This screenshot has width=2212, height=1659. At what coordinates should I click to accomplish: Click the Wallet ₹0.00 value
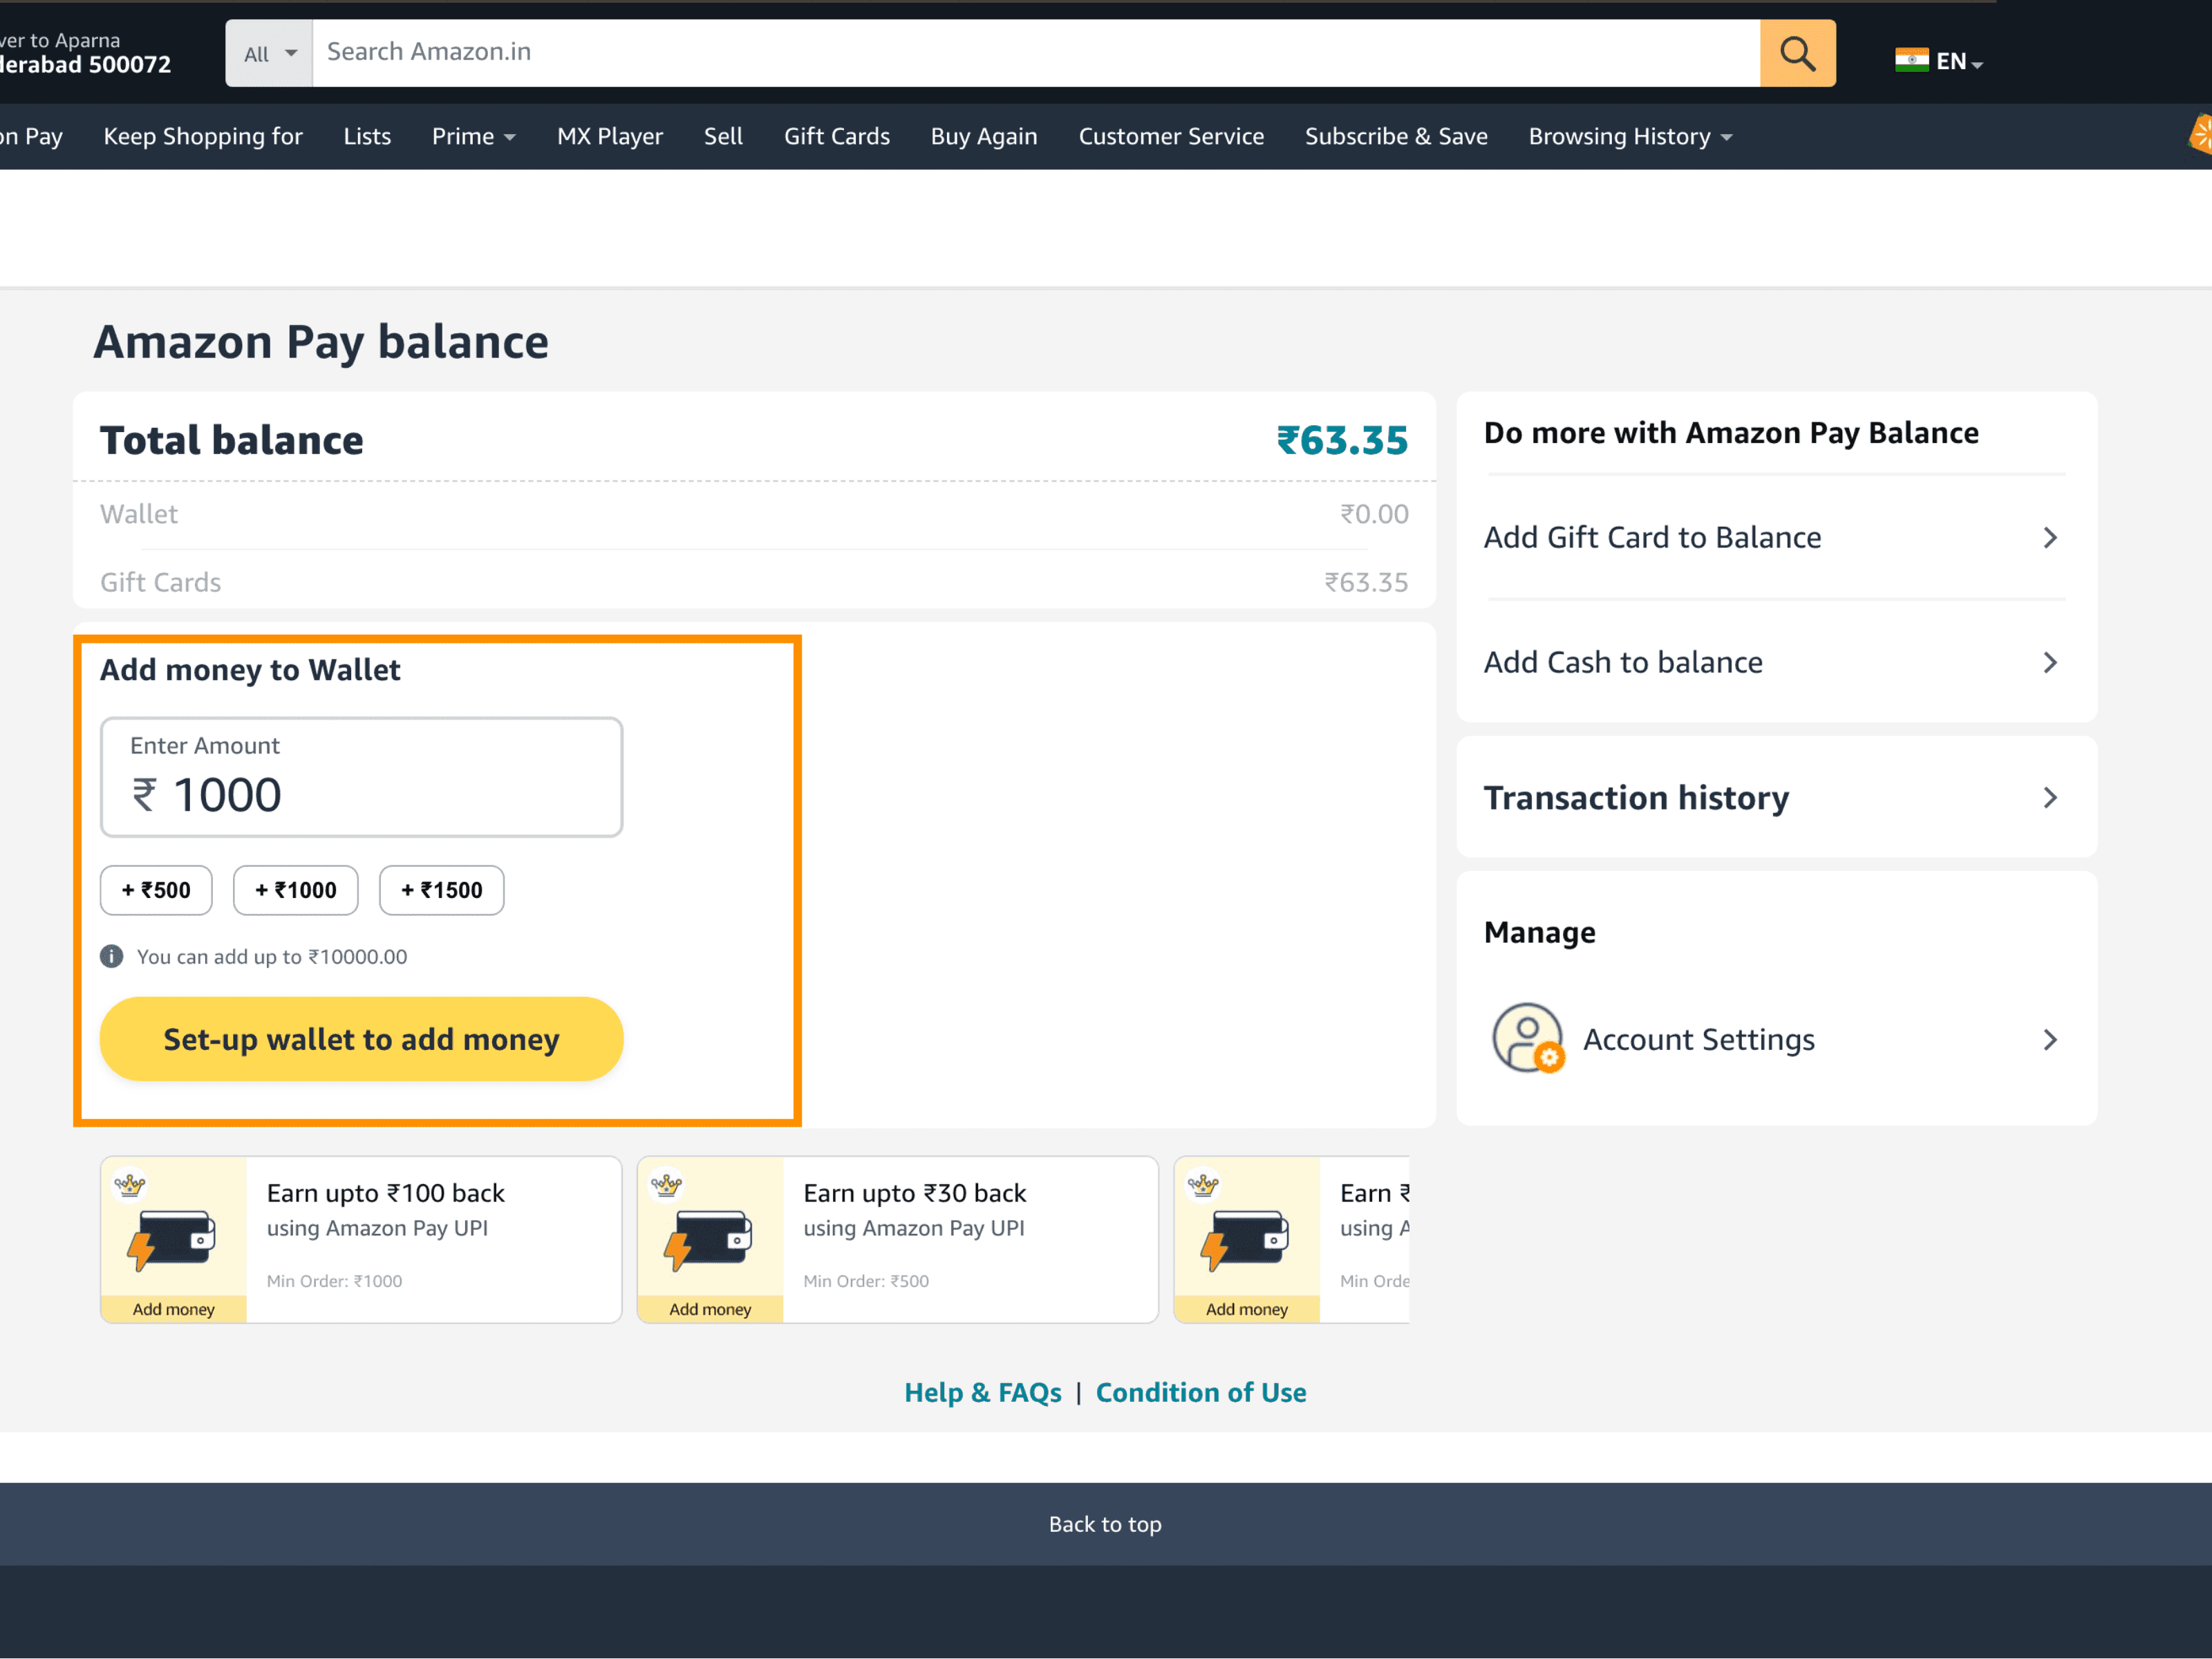click(1374, 514)
